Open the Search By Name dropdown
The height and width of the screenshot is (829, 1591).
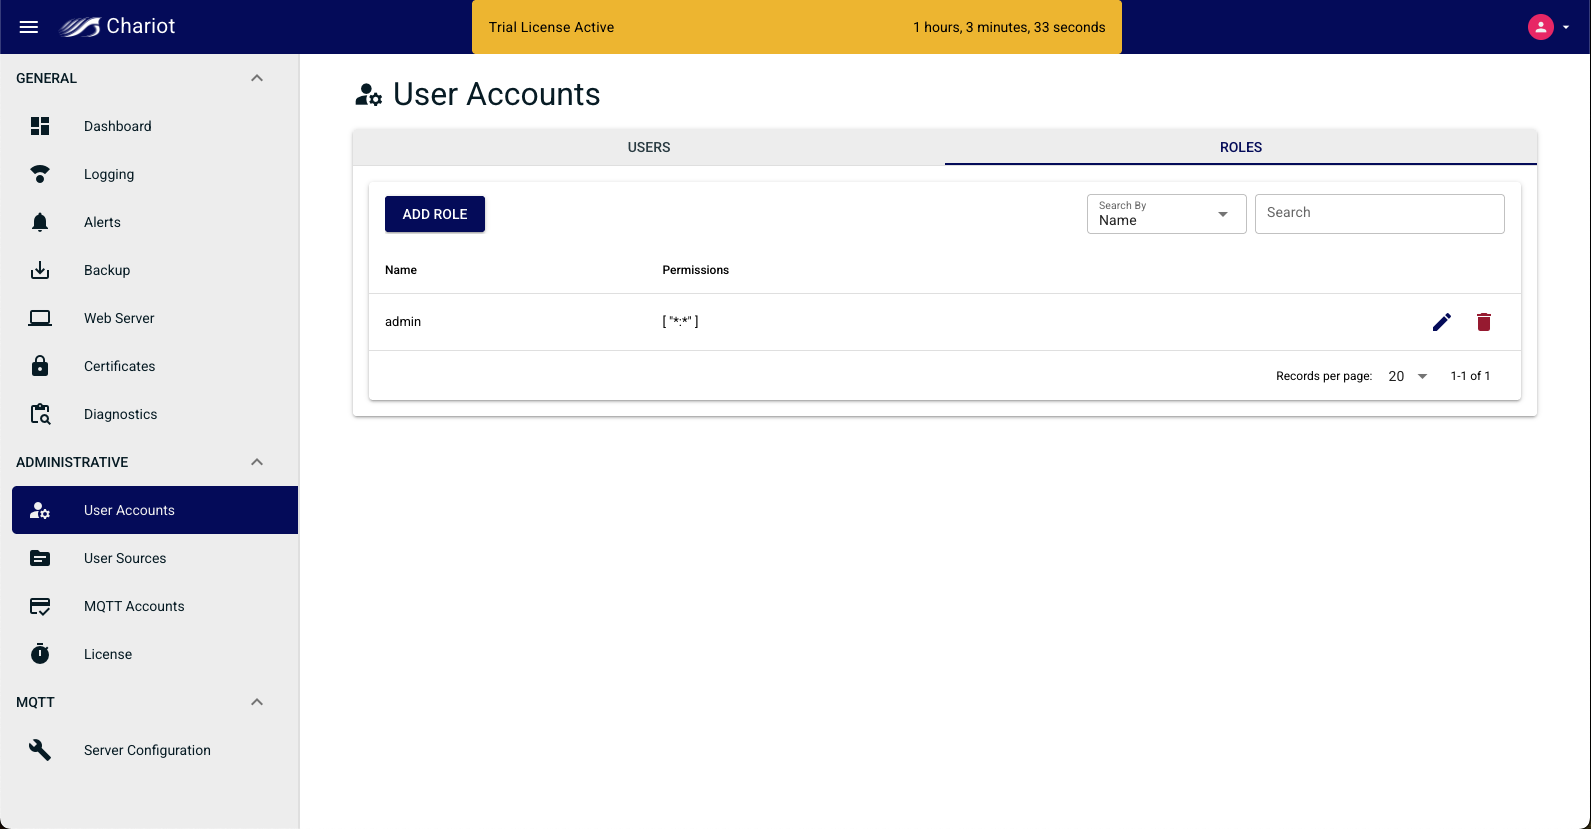click(1166, 214)
